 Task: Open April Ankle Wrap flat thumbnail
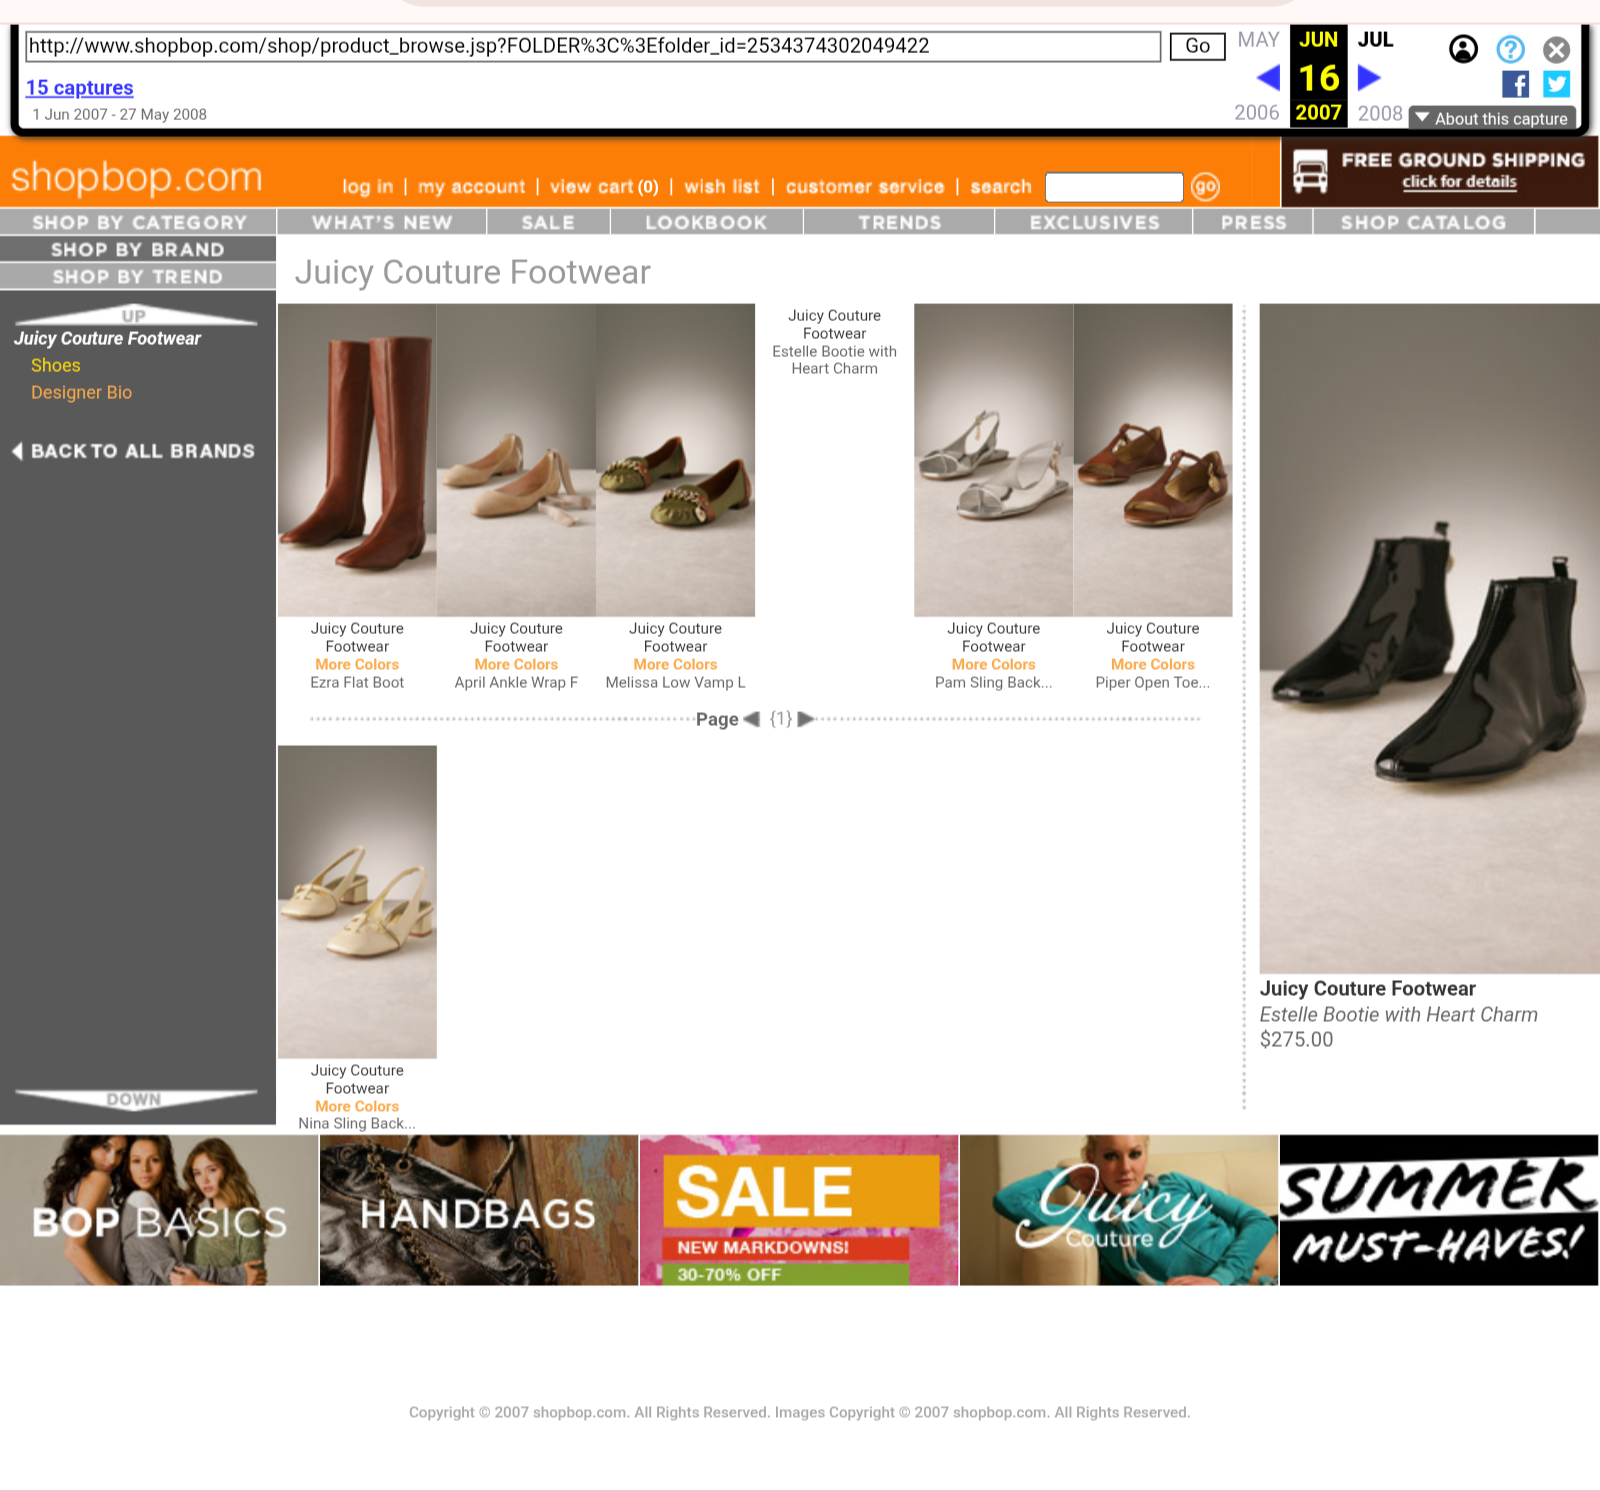[516, 460]
